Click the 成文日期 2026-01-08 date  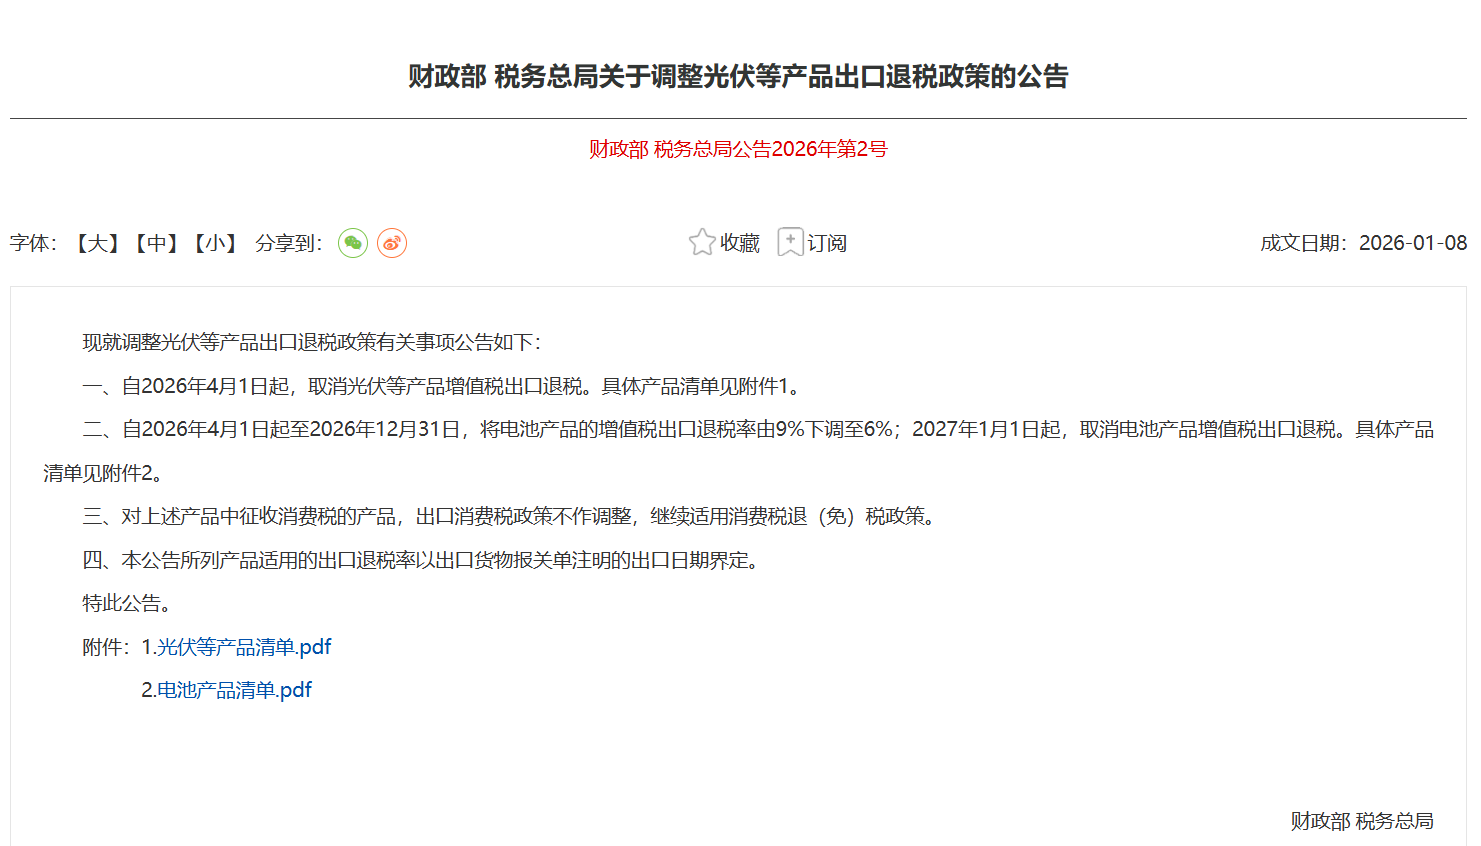click(x=1363, y=243)
